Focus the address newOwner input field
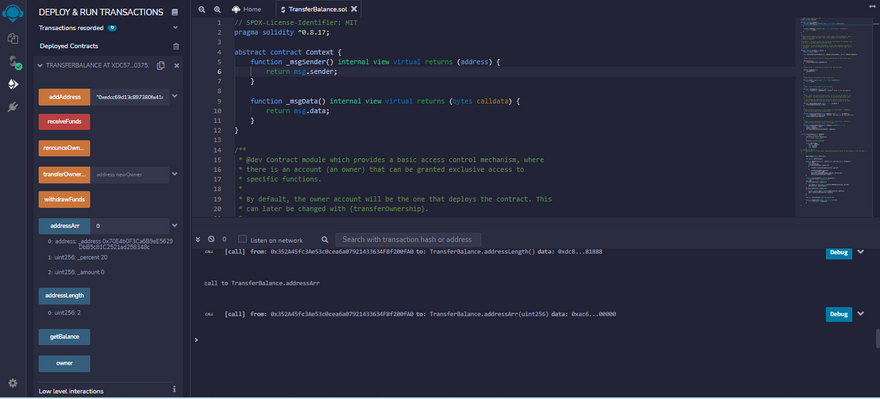The image size is (880, 399). click(130, 175)
